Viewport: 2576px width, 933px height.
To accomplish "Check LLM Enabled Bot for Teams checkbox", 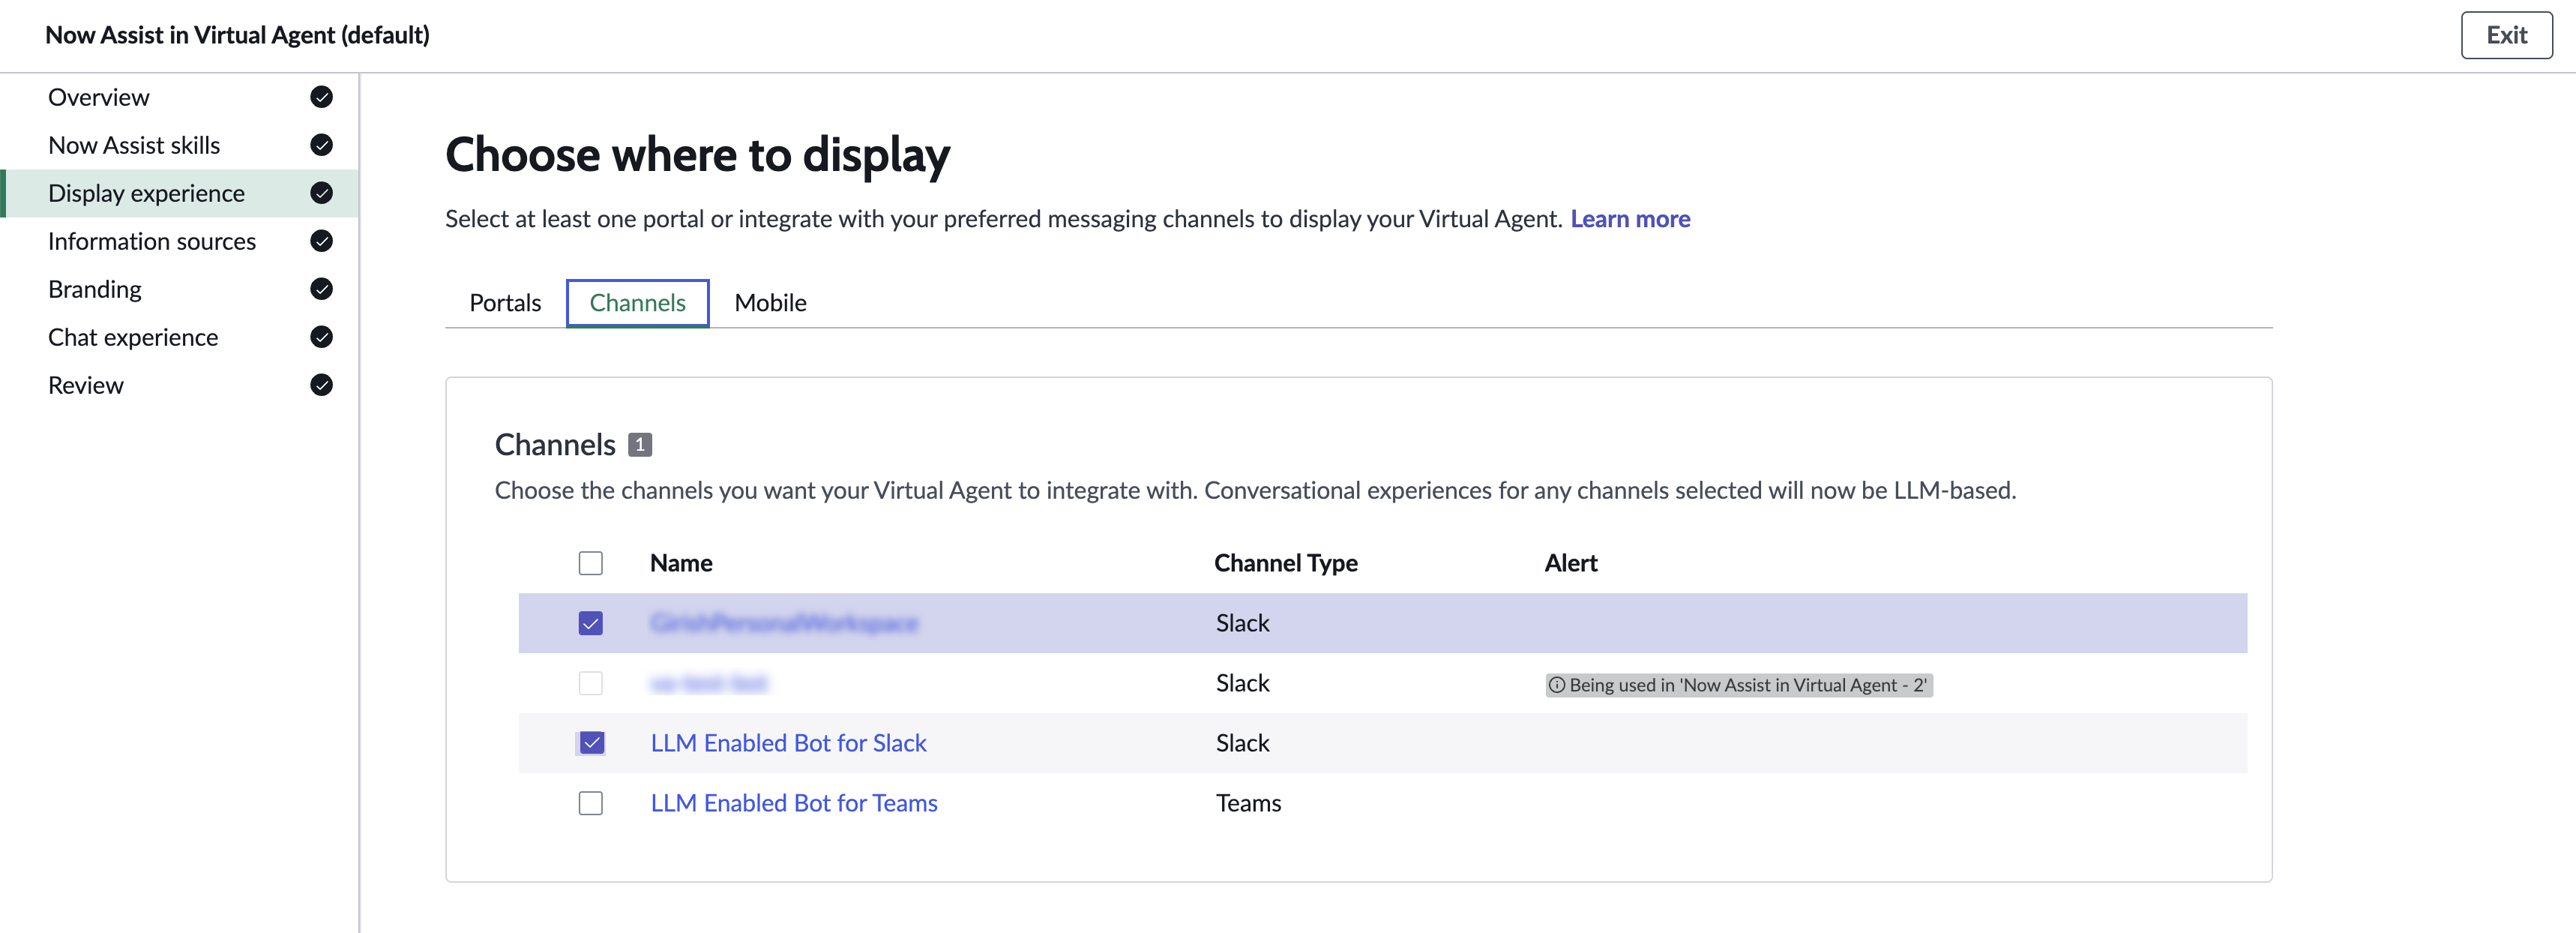I will (x=591, y=803).
